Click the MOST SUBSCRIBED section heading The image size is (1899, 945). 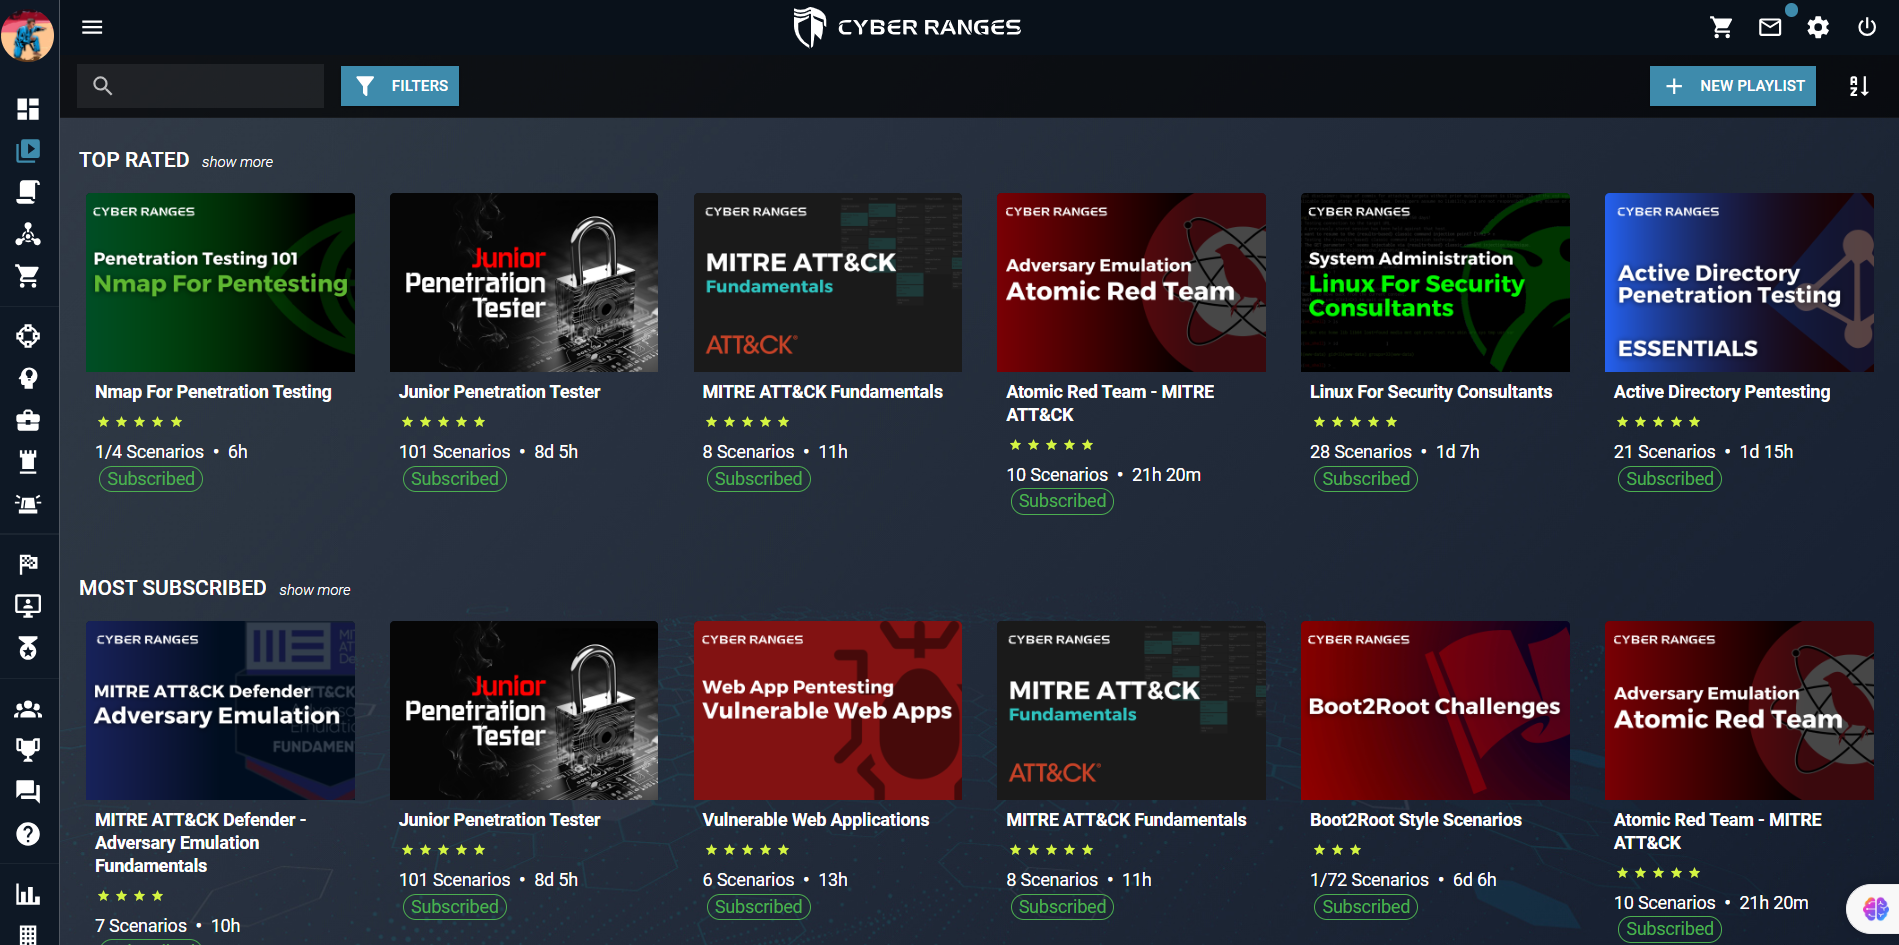173,588
